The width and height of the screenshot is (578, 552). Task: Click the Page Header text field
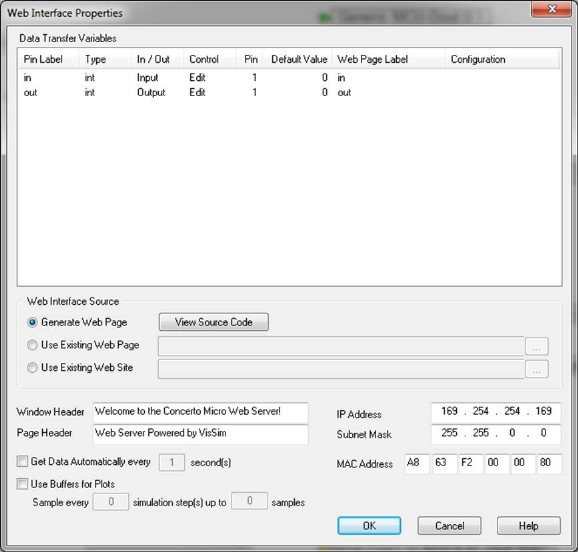click(x=200, y=434)
